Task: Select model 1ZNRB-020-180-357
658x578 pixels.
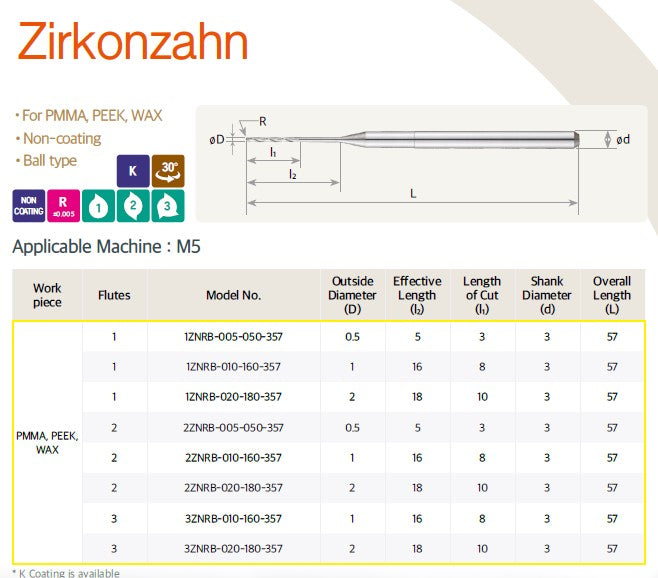Action: 233,397
